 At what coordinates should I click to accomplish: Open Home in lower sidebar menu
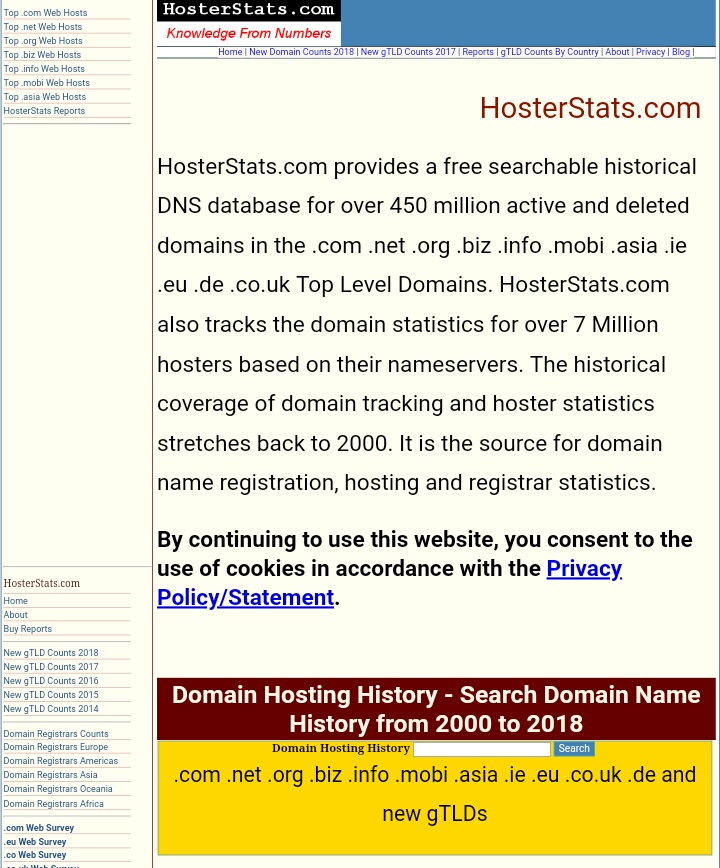point(15,601)
